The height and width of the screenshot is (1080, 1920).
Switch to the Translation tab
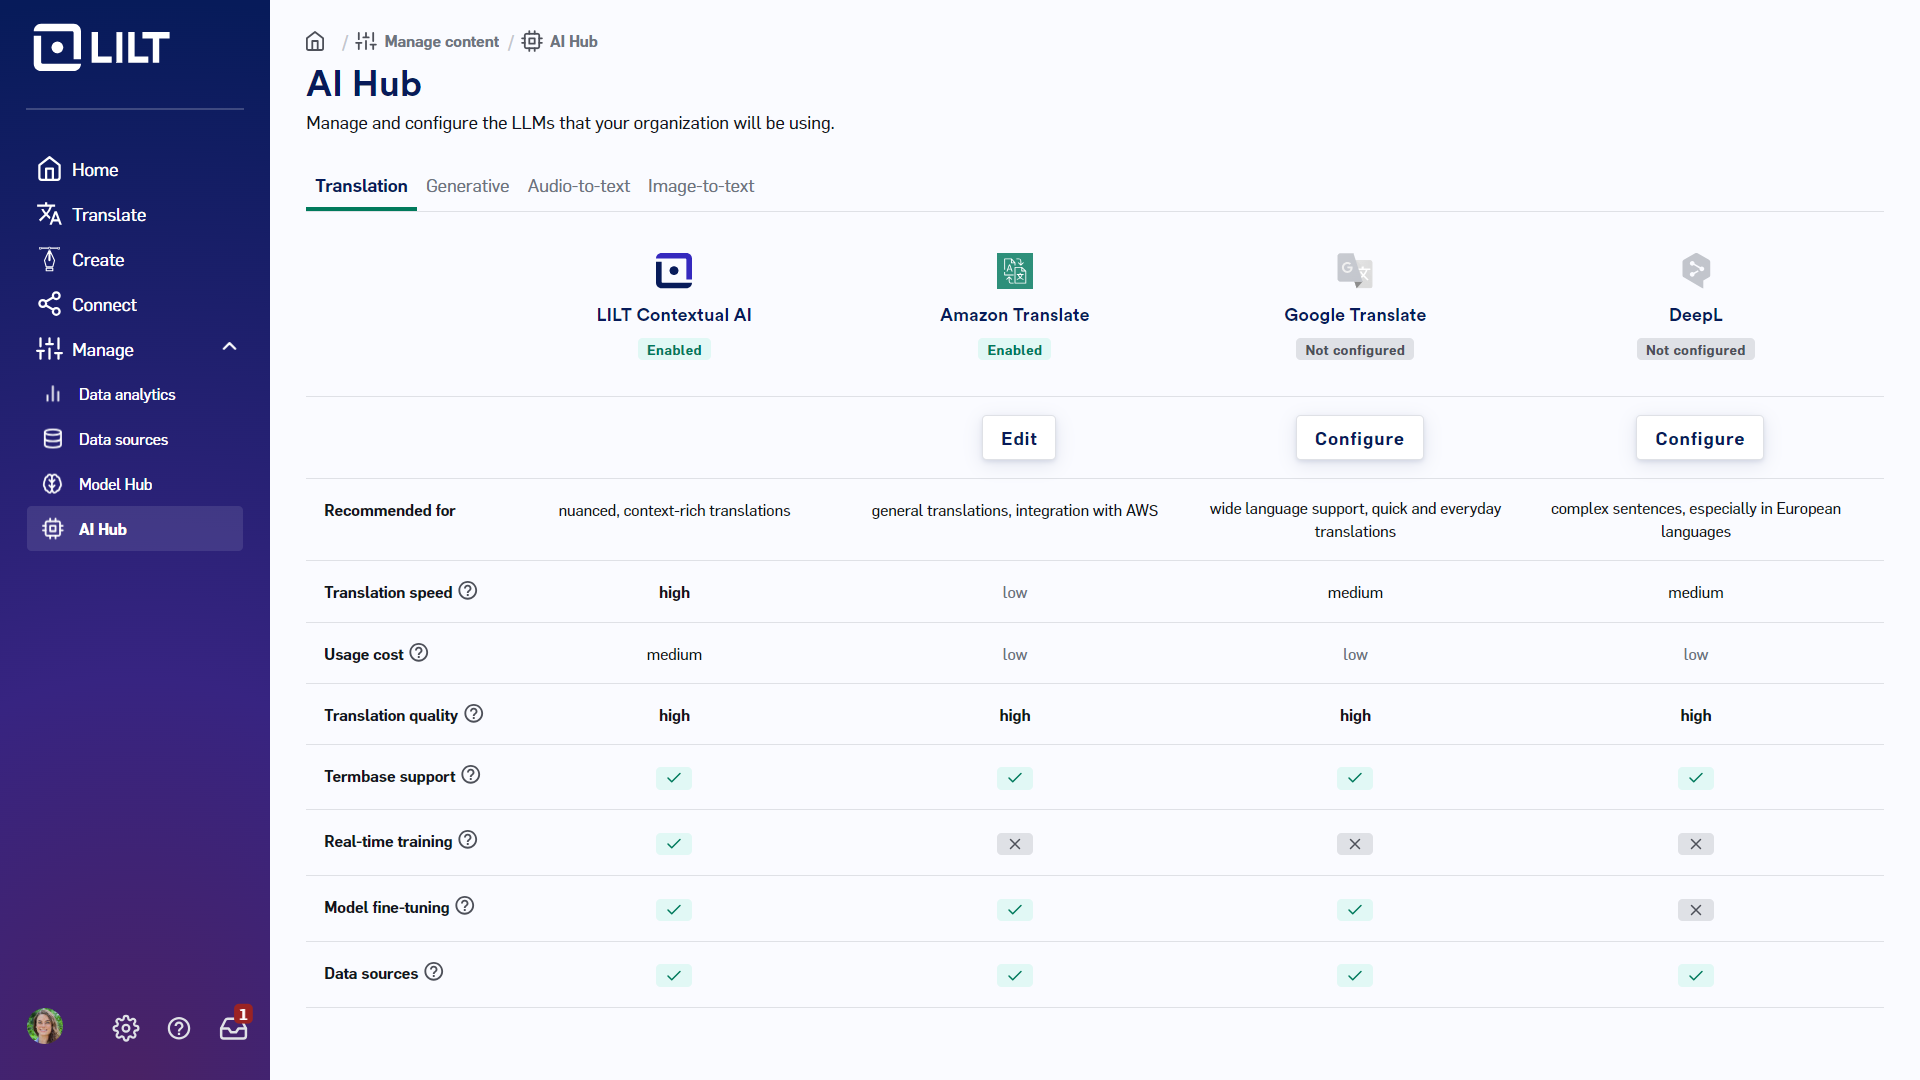pos(361,186)
